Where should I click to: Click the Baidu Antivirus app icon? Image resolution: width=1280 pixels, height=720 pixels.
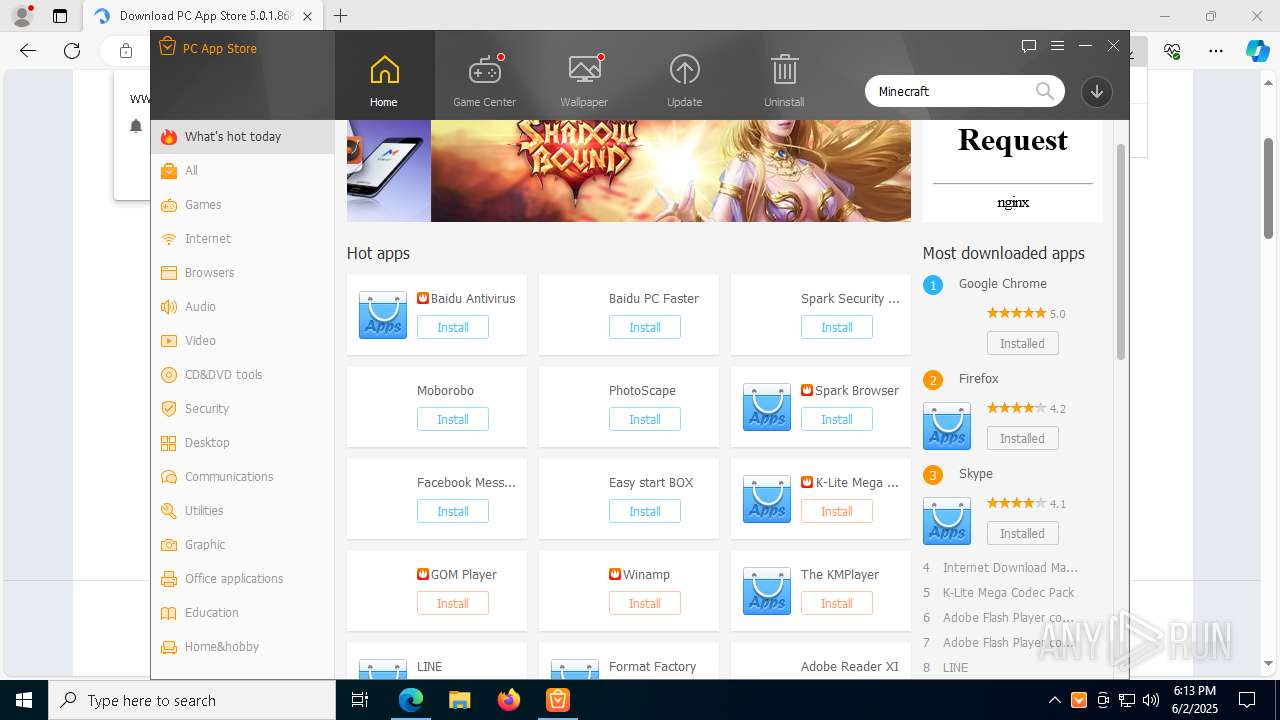[x=383, y=315]
